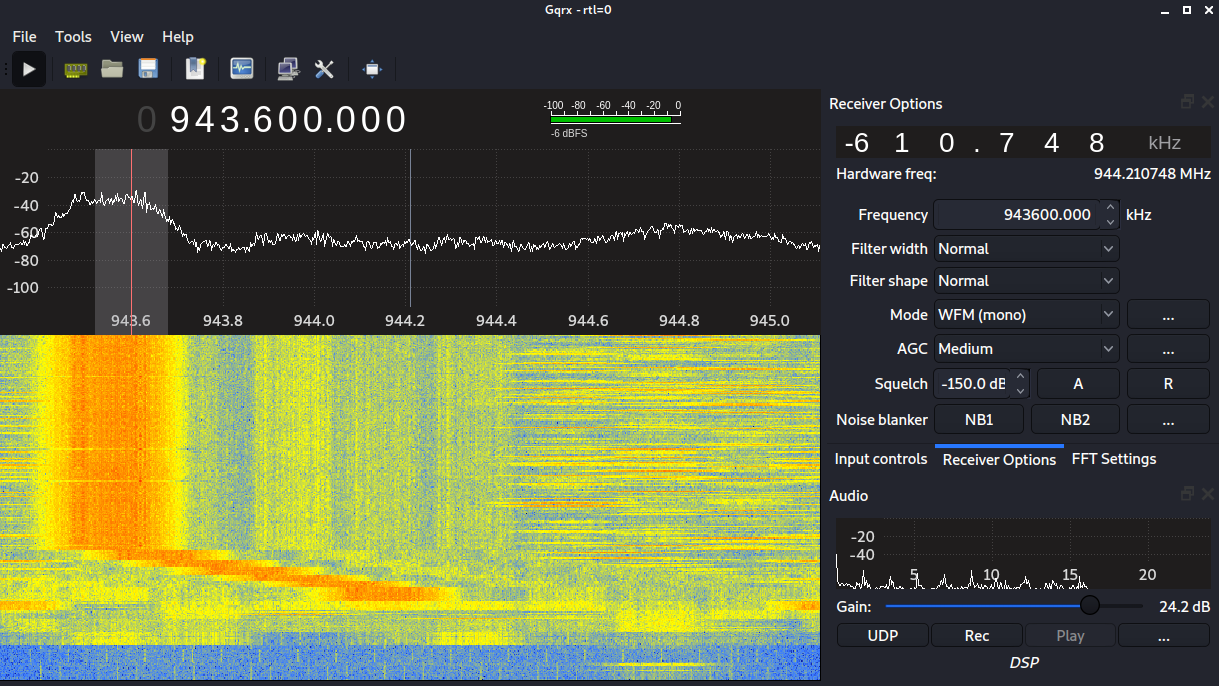Open the I/Q recording monitor icon
Image resolution: width=1219 pixels, height=686 pixels.
coord(241,69)
